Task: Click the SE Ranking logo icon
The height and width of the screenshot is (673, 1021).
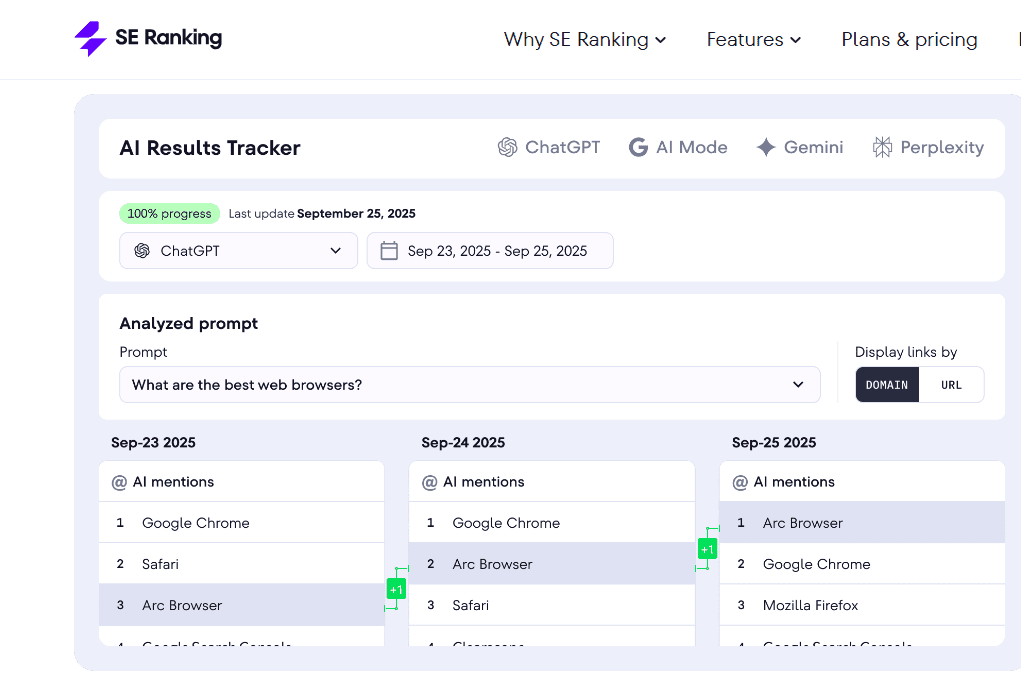Action: (90, 39)
